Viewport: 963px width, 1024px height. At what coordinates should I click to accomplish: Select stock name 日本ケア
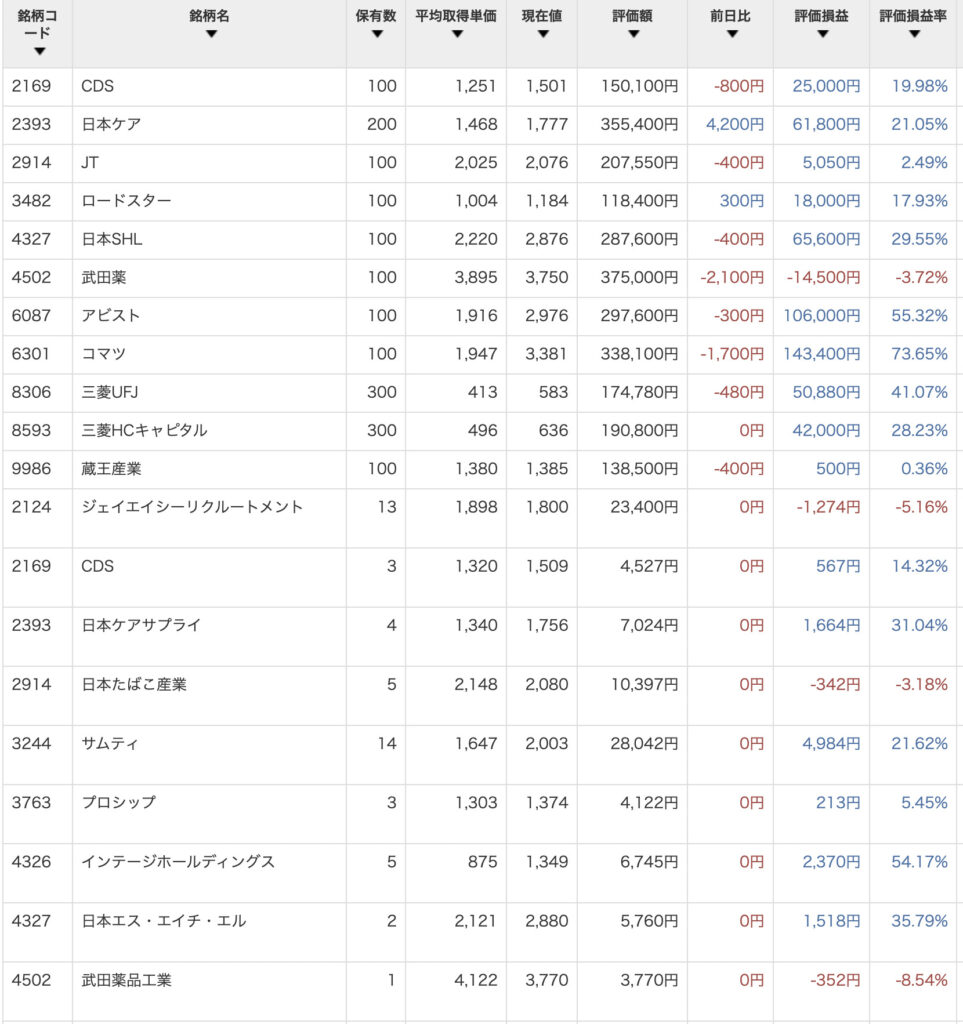click(x=111, y=124)
